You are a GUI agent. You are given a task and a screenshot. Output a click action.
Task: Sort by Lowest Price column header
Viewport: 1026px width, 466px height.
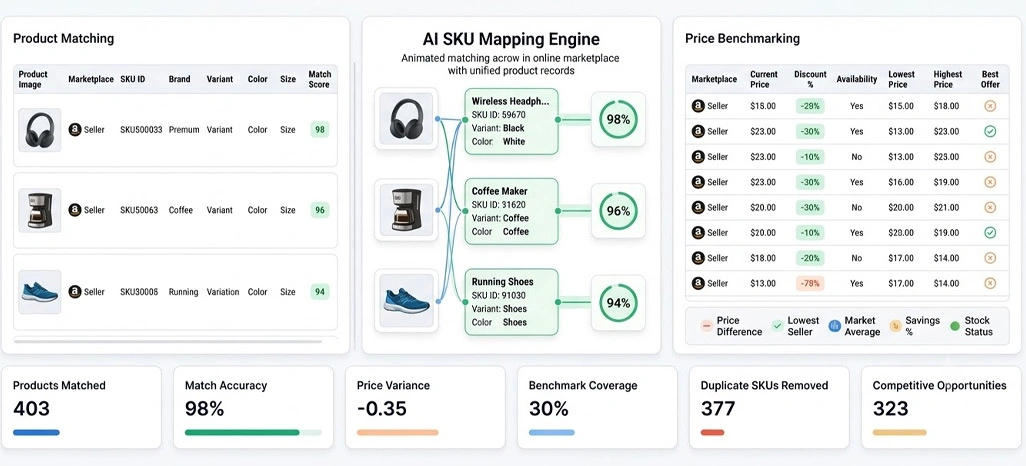point(902,79)
